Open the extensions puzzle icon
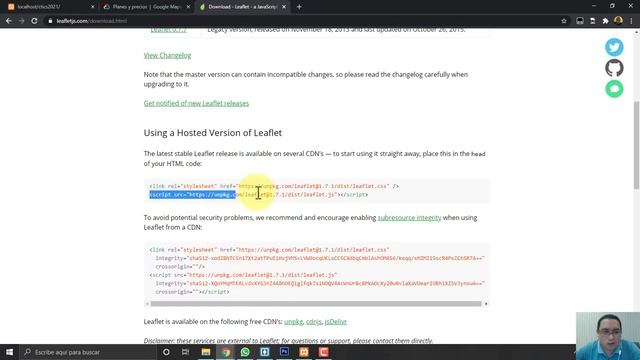The image size is (640, 360). tap(605, 21)
